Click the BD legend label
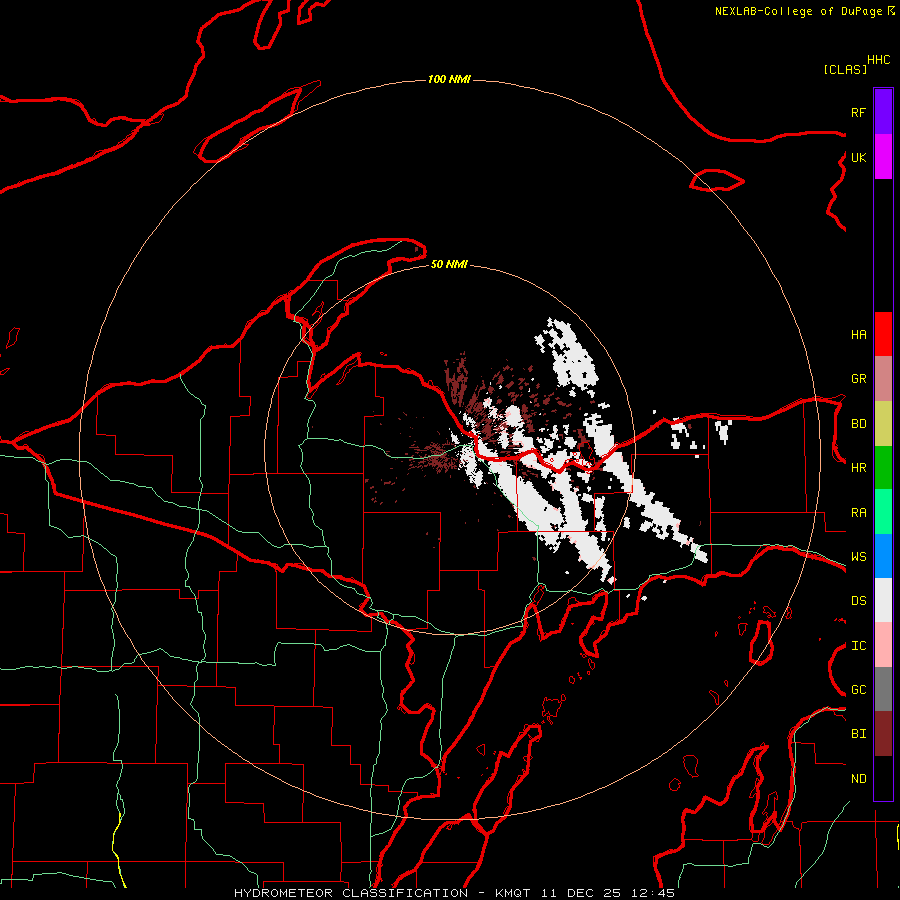Screen dimensions: 900x900 (x=858, y=424)
